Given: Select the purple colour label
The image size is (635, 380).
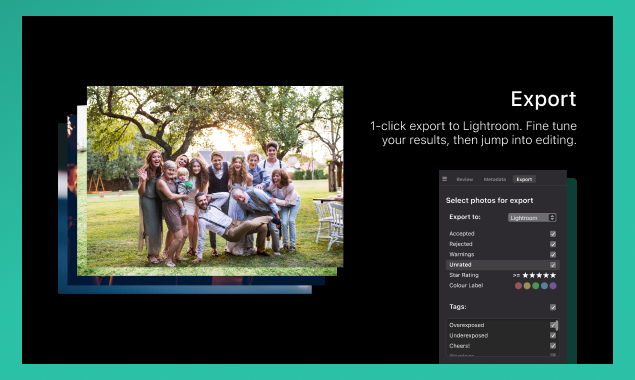Looking at the screenshot, I should pos(553,286).
